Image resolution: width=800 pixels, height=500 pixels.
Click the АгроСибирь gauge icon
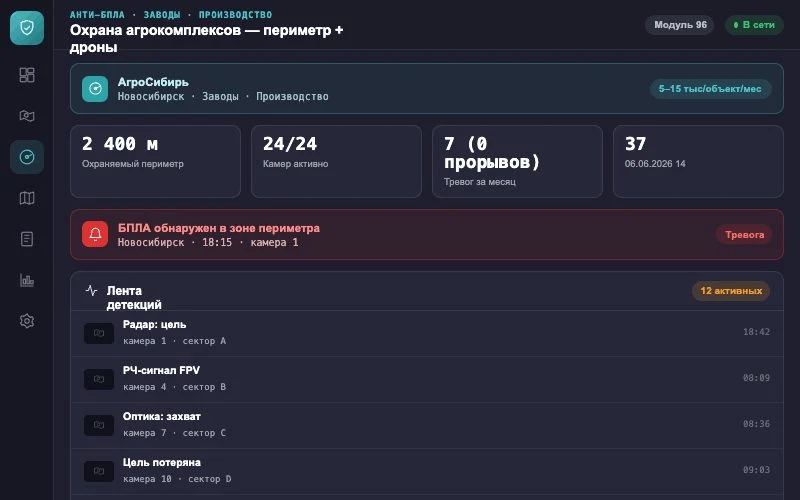click(x=95, y=89)
